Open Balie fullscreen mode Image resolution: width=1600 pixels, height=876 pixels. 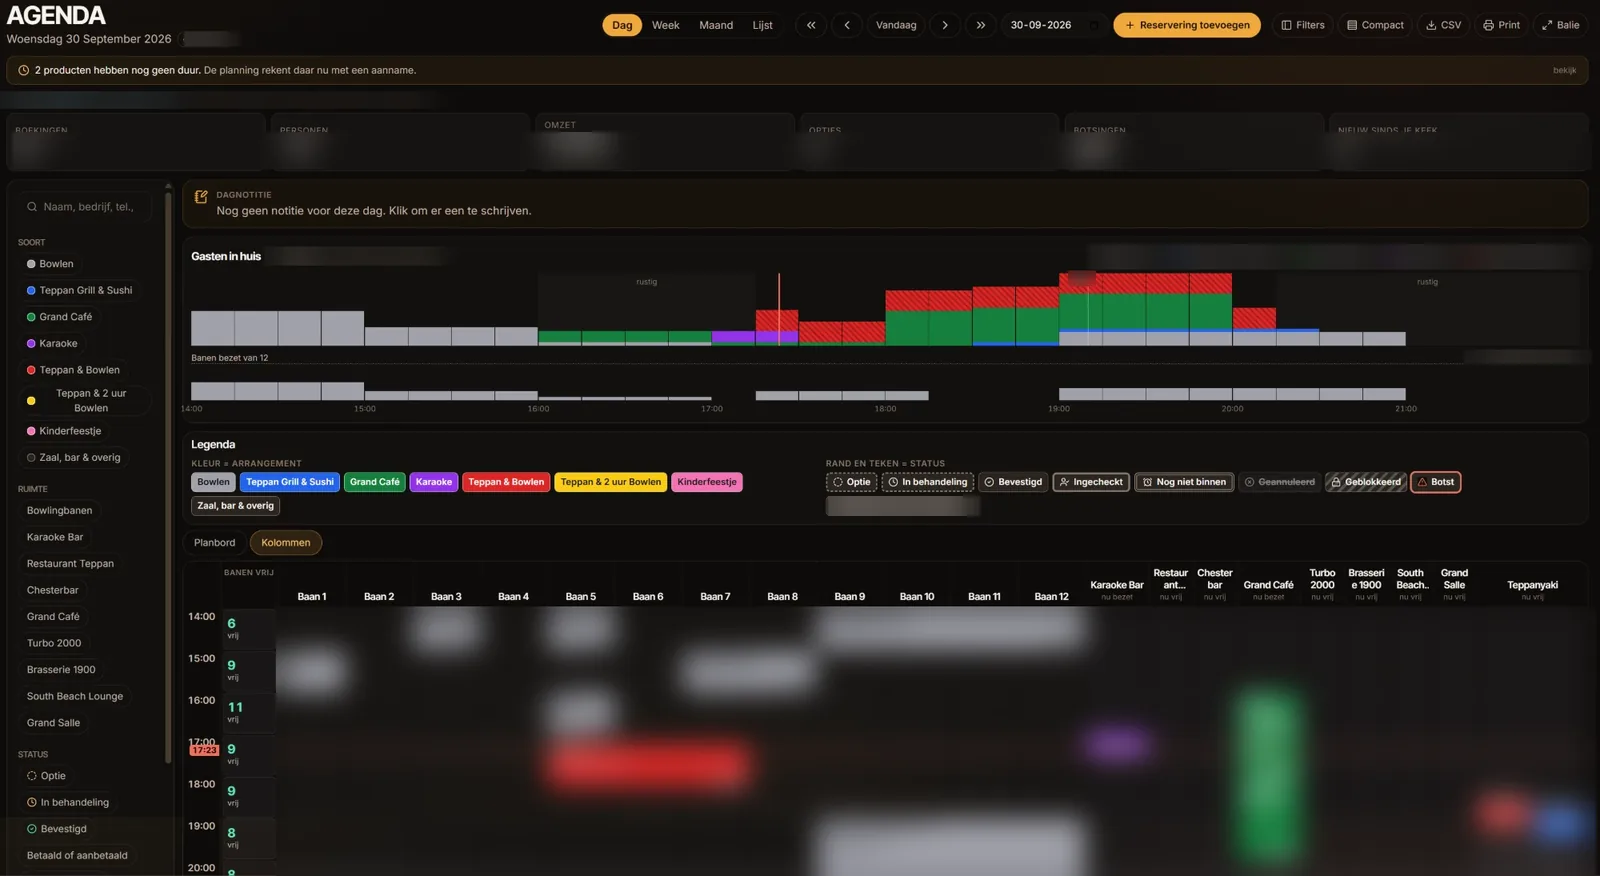(1560, 25)
